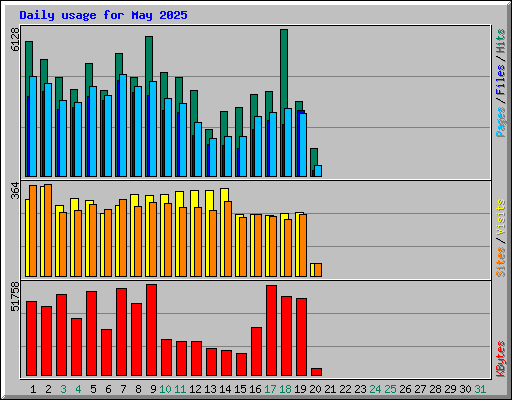Select weekend day 4 on the axis

(78, 389)
